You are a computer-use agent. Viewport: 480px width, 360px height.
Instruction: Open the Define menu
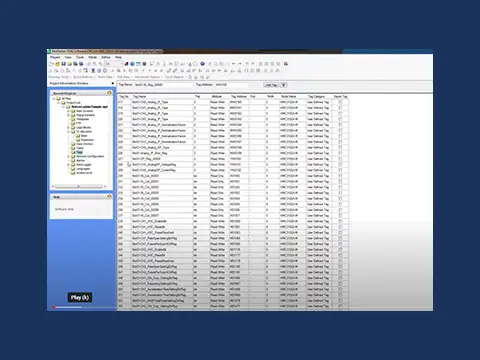tap(106, 57)
